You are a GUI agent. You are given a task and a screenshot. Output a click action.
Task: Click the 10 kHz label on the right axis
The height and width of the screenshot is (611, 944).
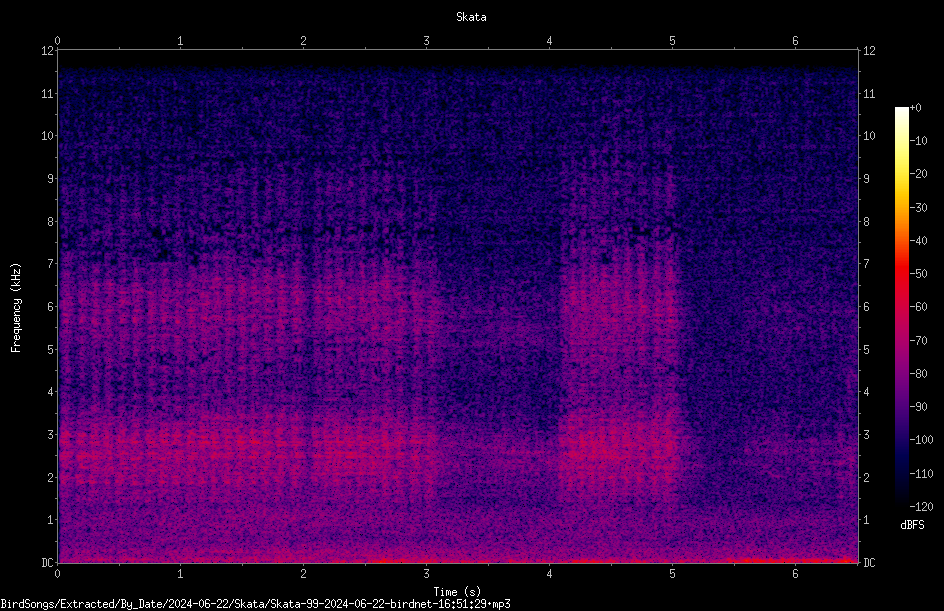[x=869, y=136]
